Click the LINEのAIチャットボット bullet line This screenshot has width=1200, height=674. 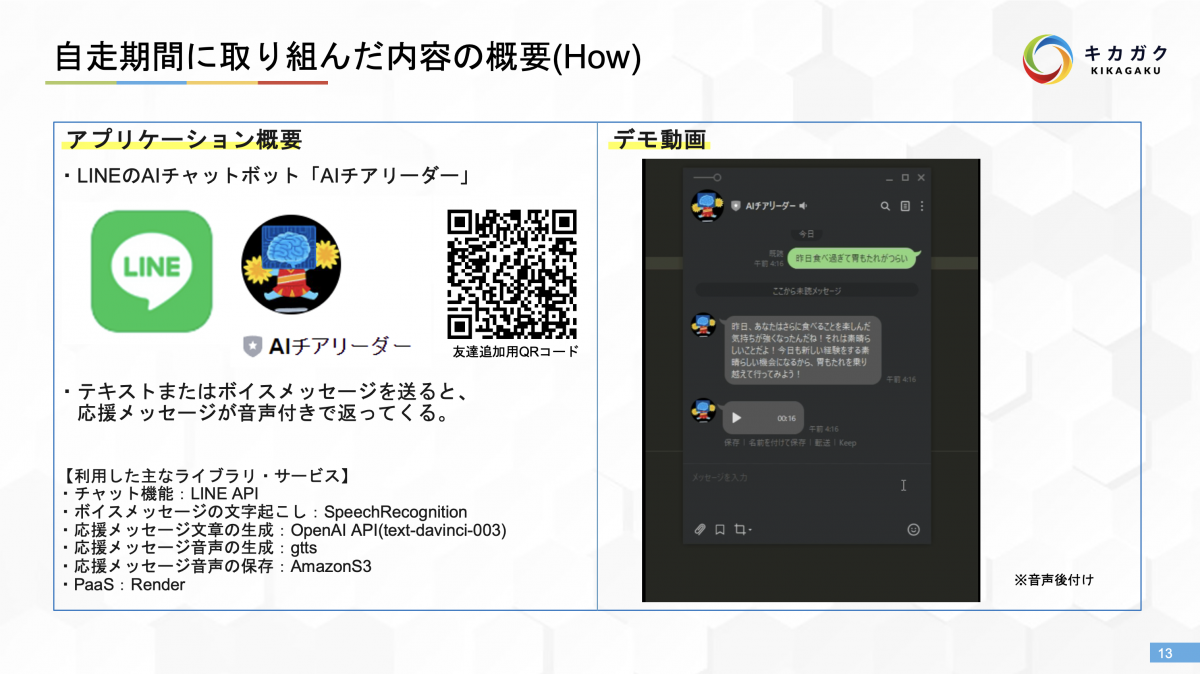267,177
